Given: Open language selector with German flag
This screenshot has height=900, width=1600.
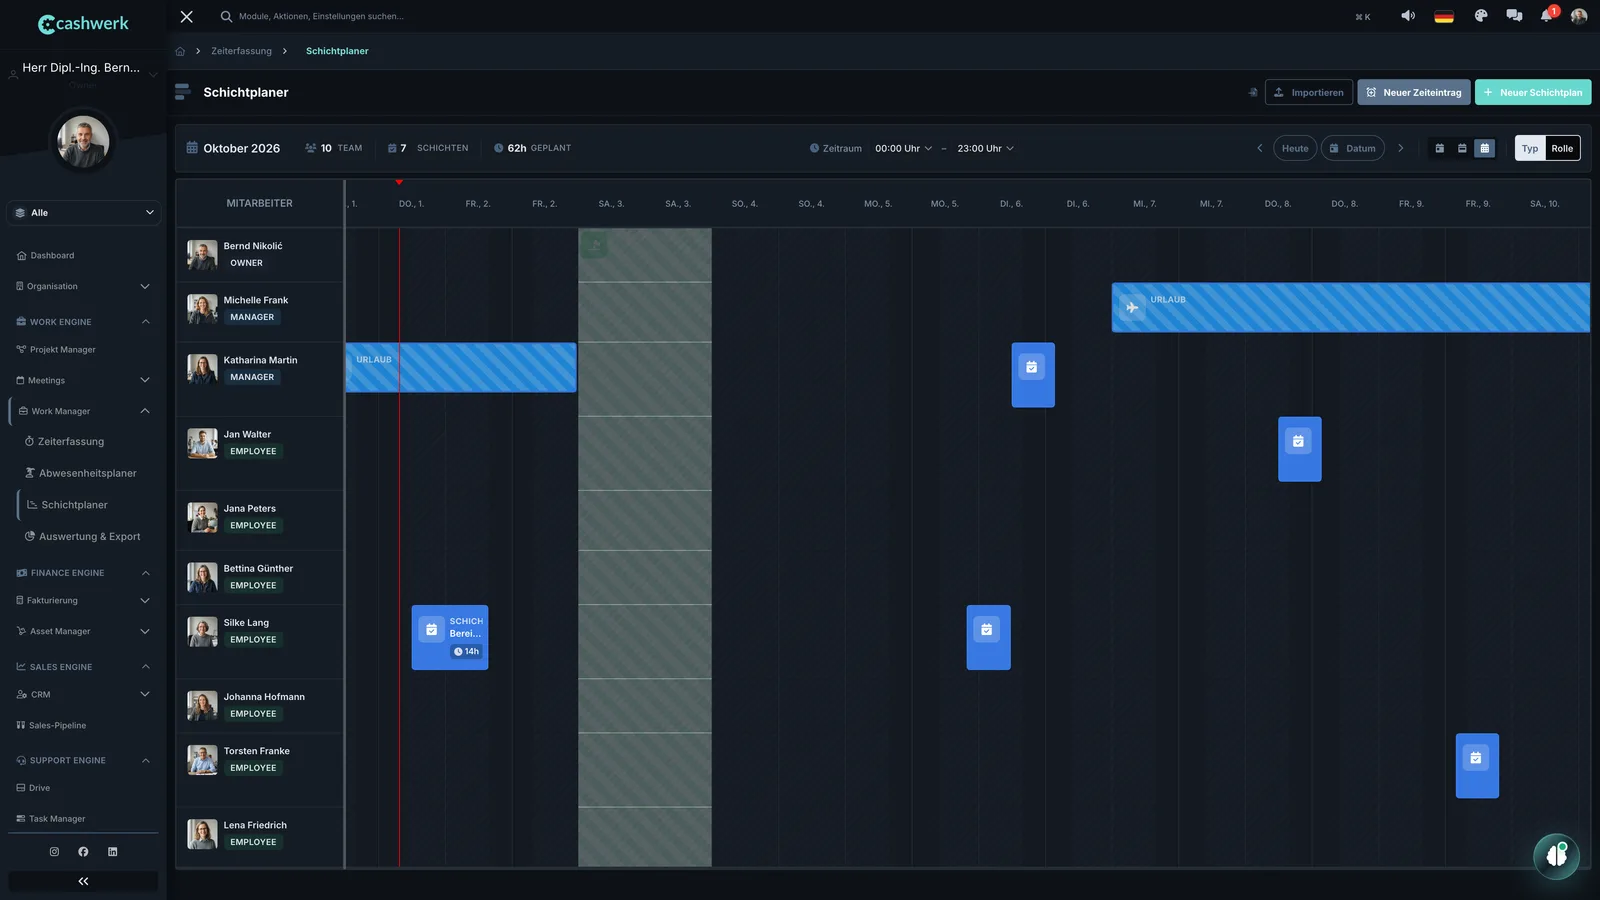Looking at the screenshot, I should tap(1444, 16).
